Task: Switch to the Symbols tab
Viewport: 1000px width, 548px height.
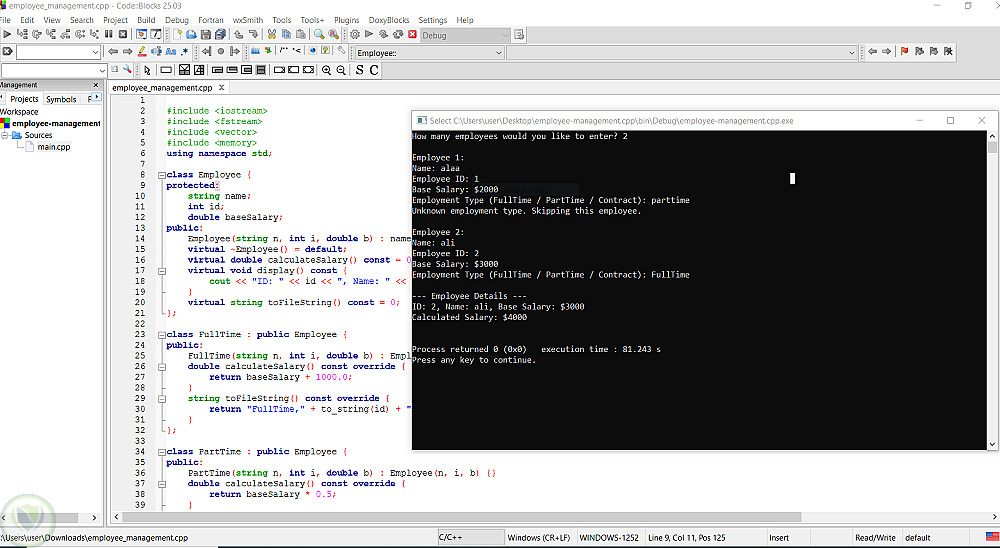Action: [61, 99]
